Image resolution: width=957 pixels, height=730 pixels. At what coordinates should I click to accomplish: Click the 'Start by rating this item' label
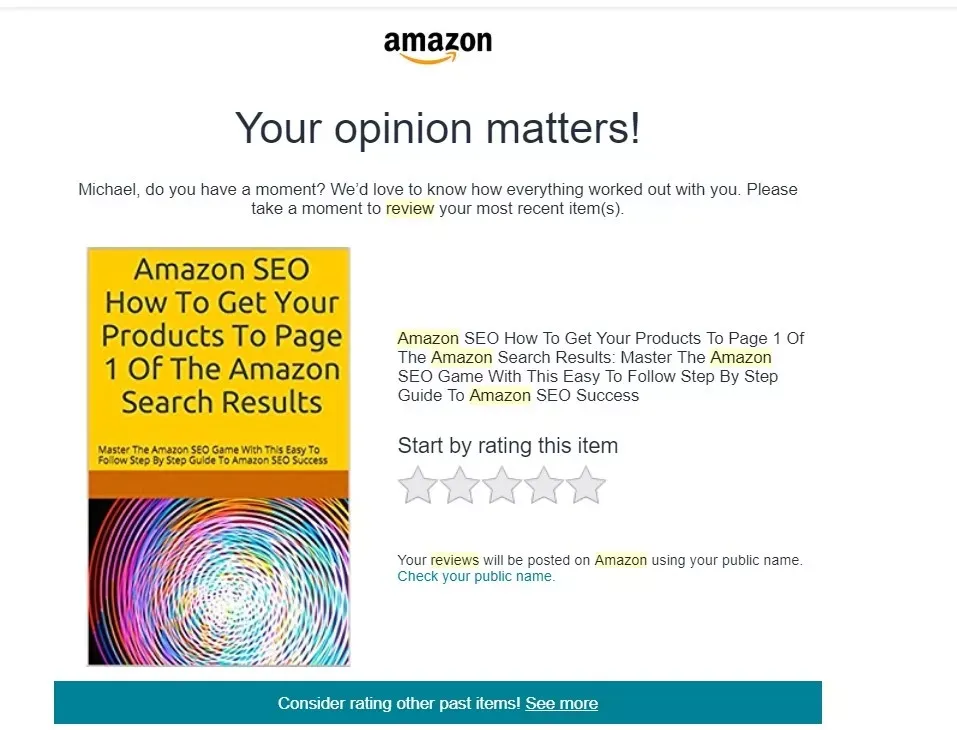pos(508,446)
